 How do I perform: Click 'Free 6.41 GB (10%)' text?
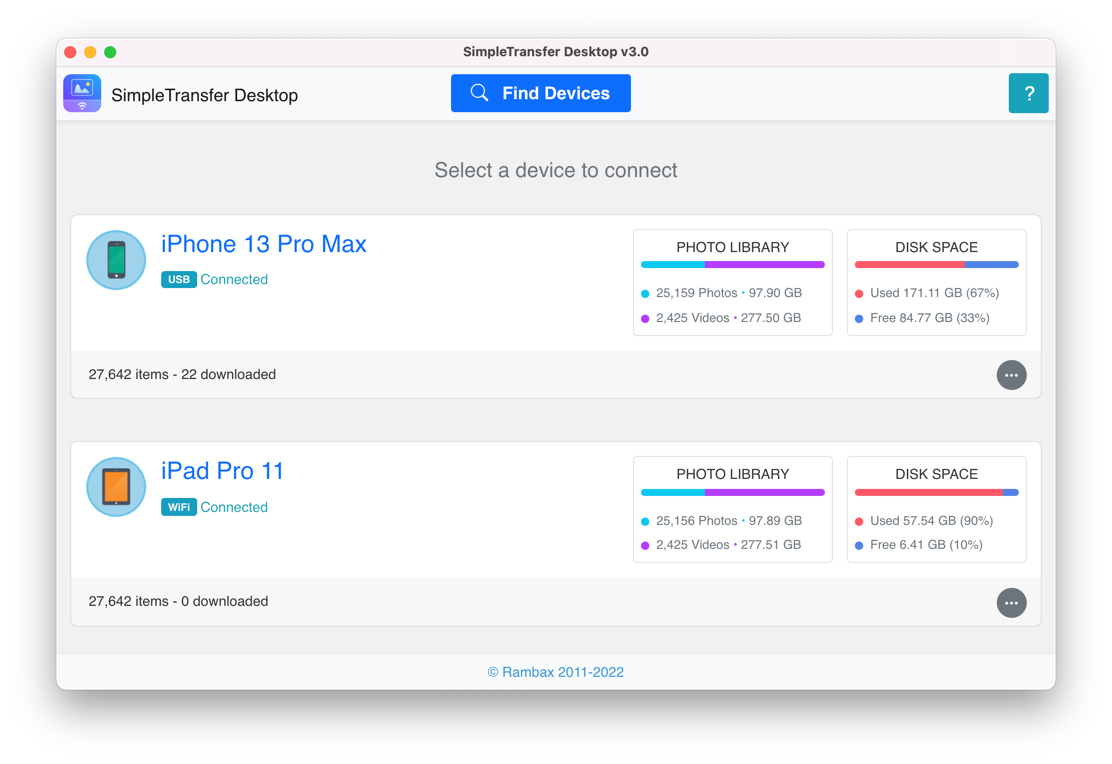926,545
